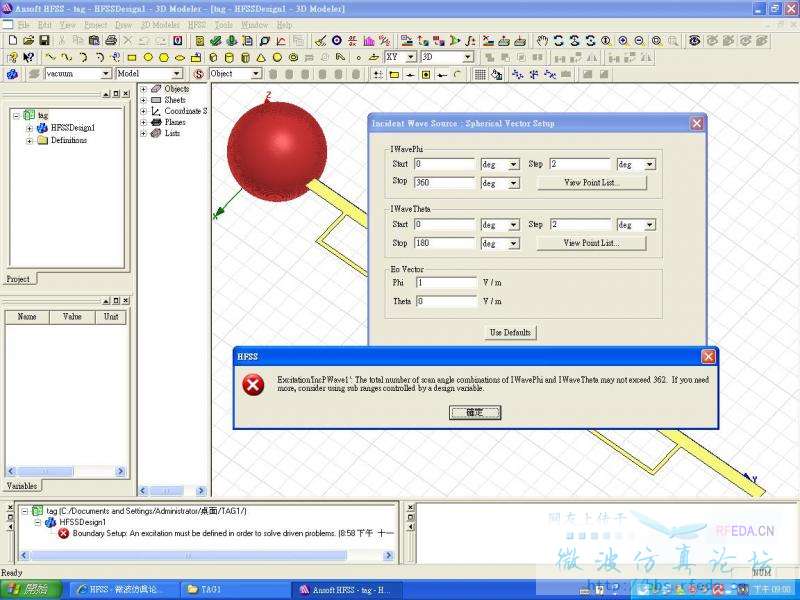Image resolution: width=800 pixels, height=600 pixels.
Task: Select the Draw Cone tool
Action: click(x=261, y=58)
